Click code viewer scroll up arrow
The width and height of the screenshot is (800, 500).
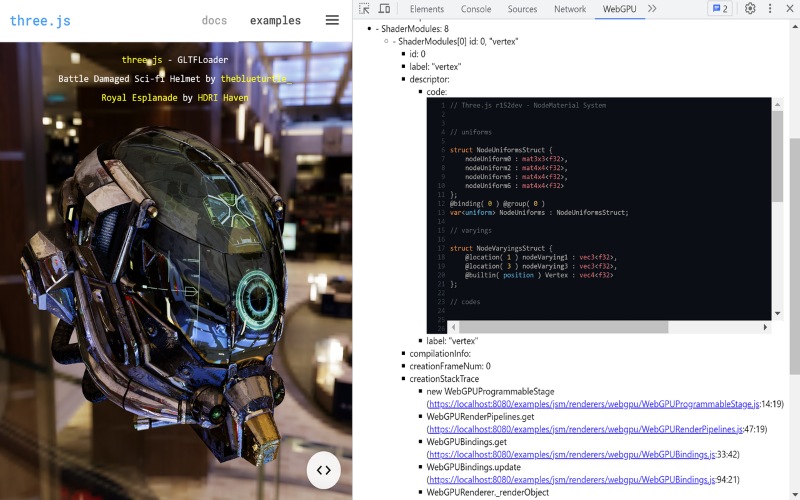point(778,105)
